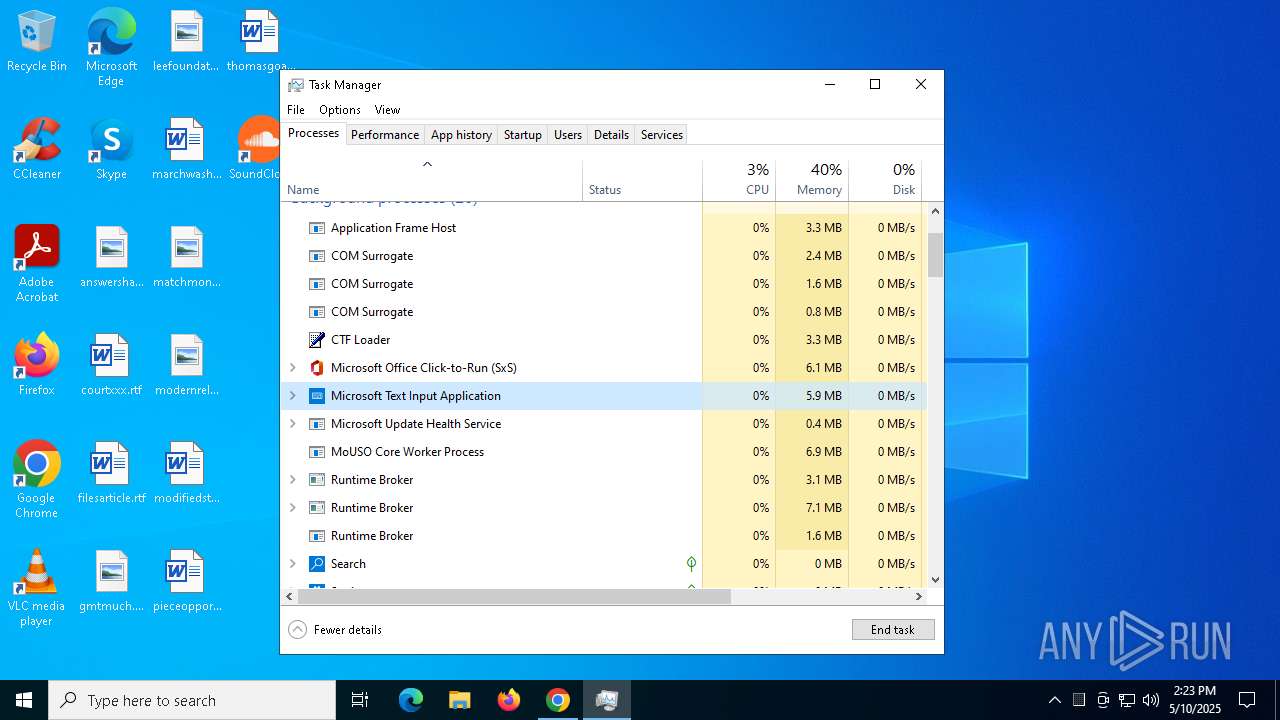Click the scroll down arrow of process list
Viewport: 1280px width, 720px height.
935,579
